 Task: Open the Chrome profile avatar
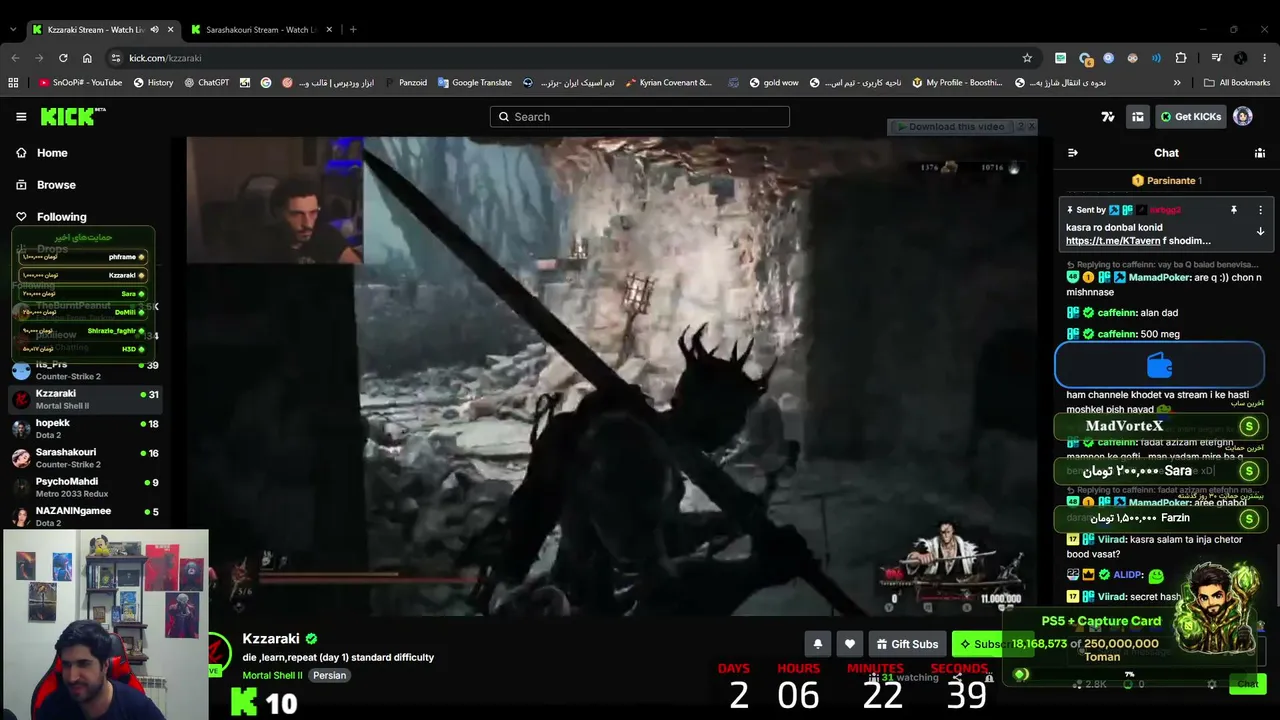tap(1241, 58)
